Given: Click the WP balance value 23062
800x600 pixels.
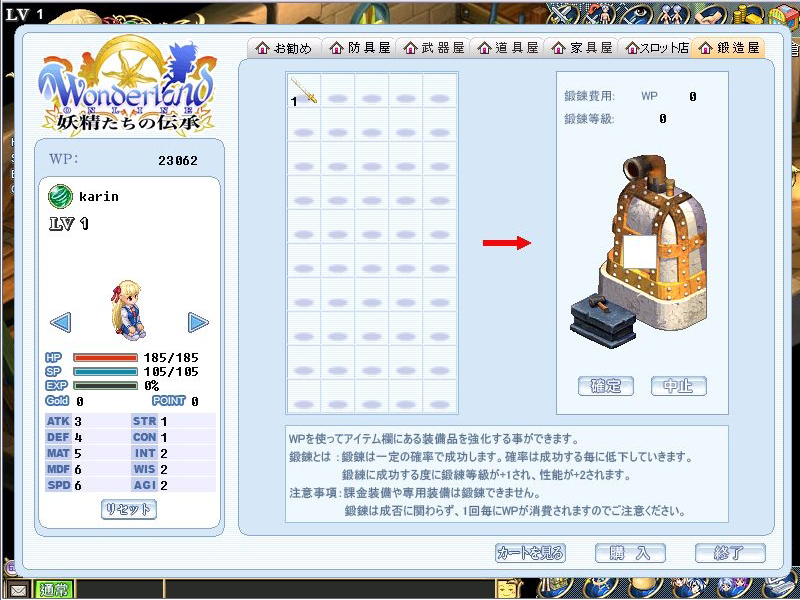Looking at the screenshot, I should click(178, 161).
